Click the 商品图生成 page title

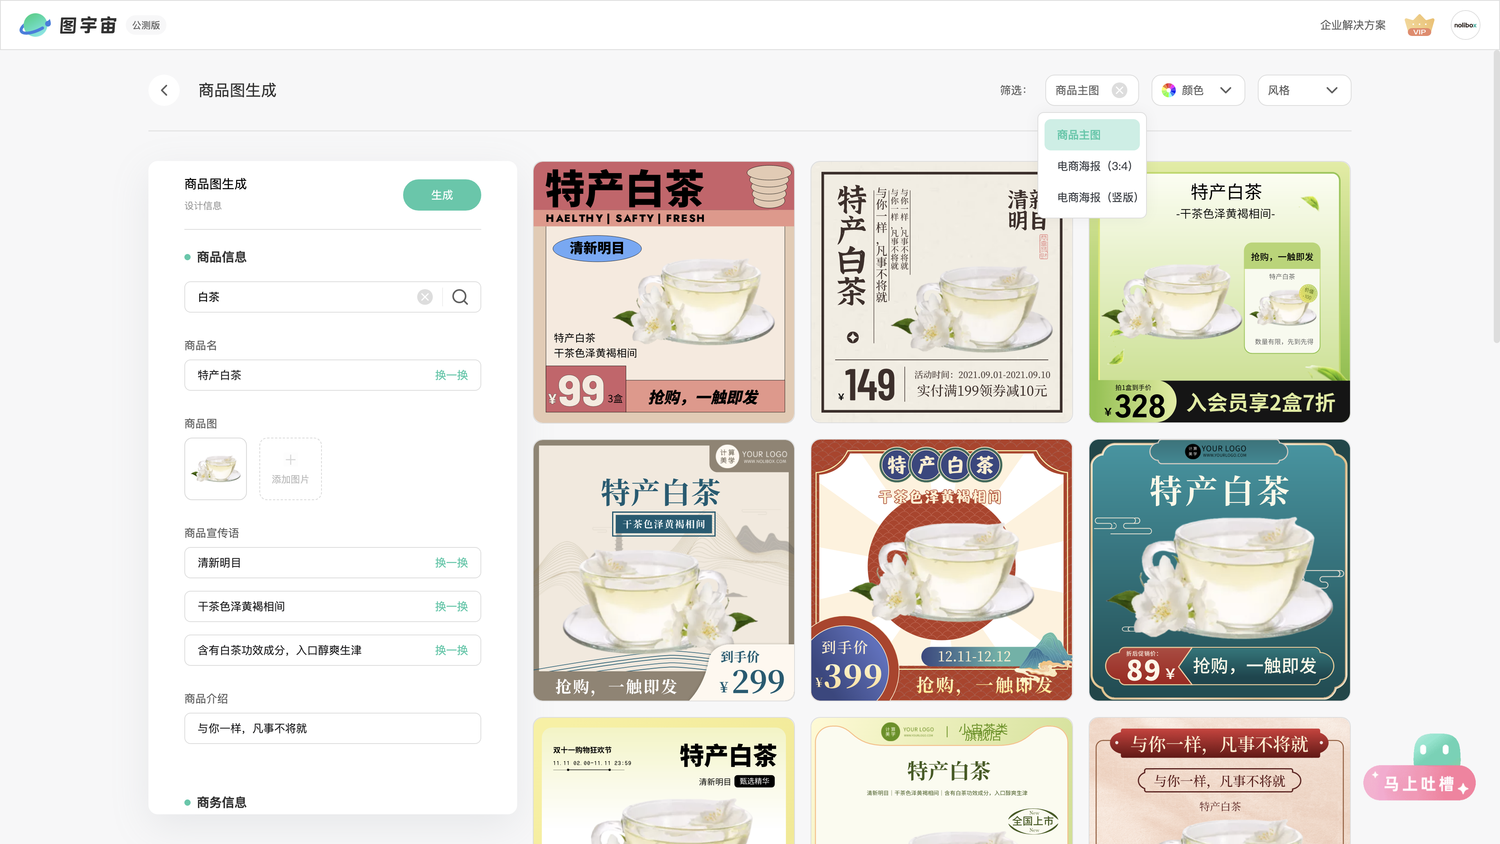[237, 90]
